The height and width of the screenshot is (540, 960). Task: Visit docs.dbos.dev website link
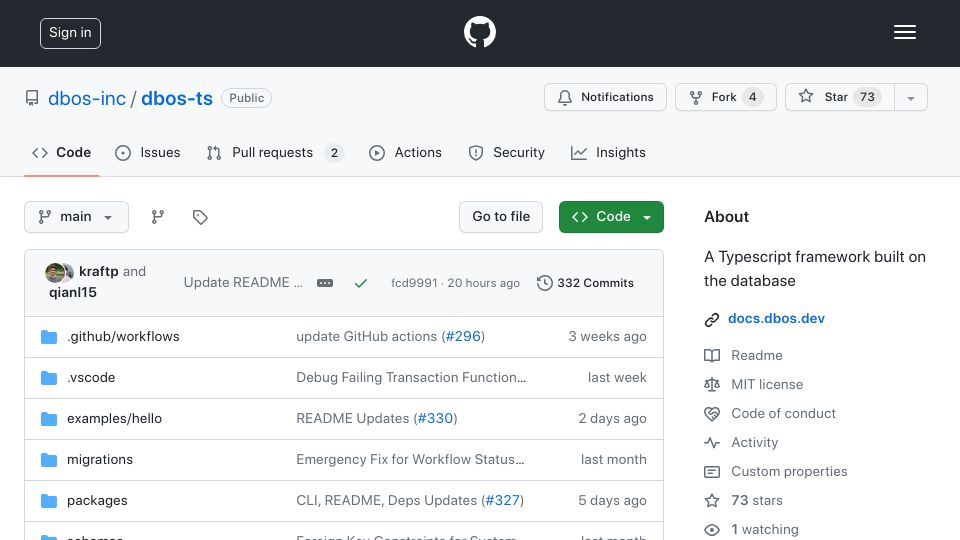(776, 318)
